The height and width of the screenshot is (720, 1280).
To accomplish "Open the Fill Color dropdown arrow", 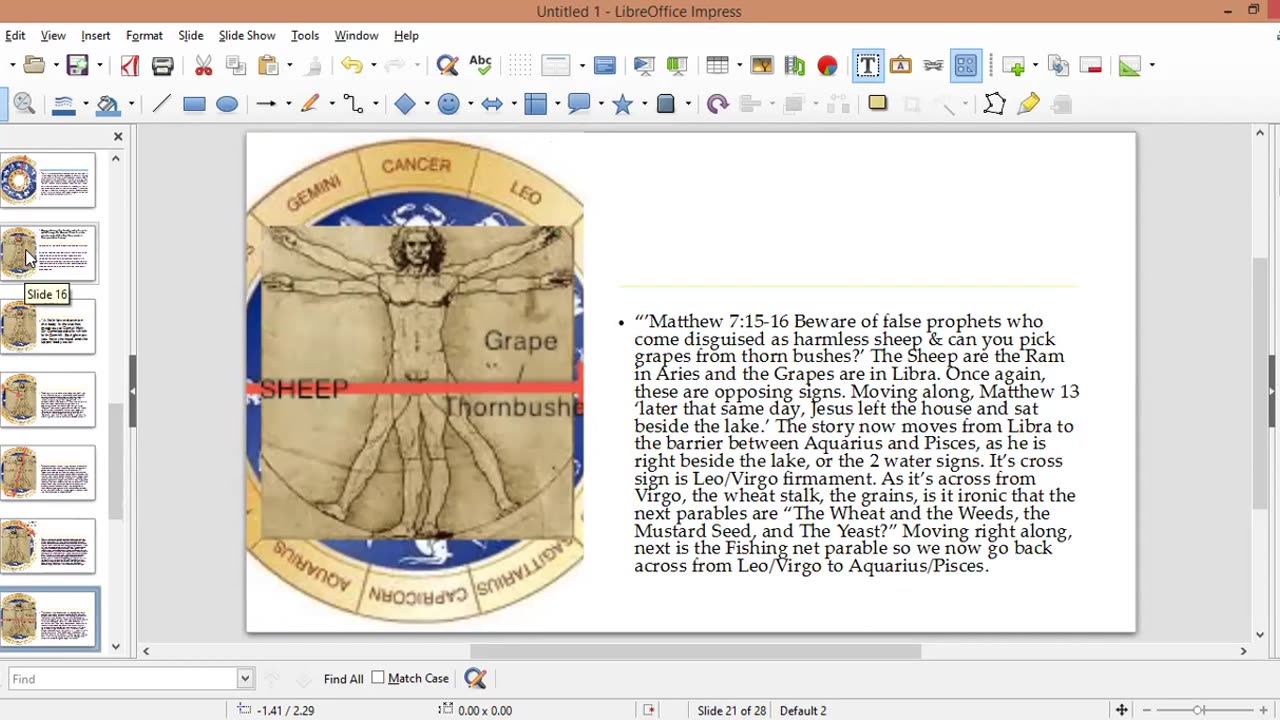I will click(x=129, y=104).
